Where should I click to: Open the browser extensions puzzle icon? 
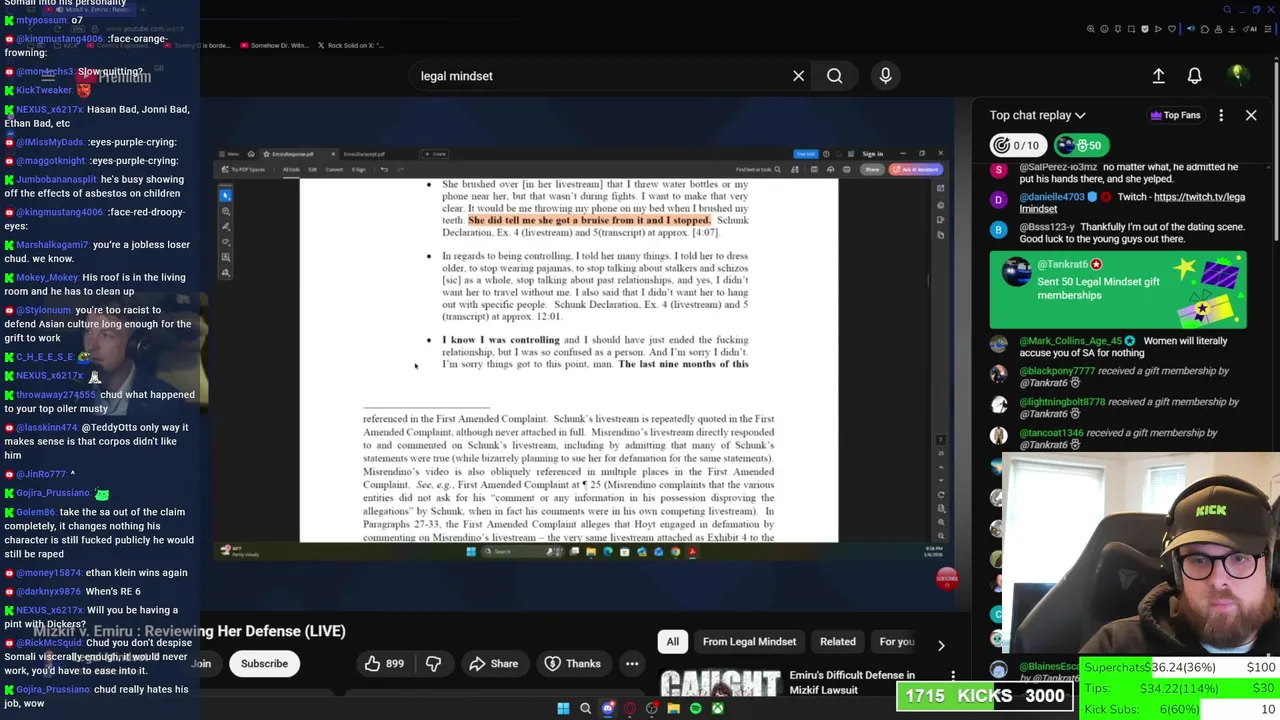tap(1204, 29)
